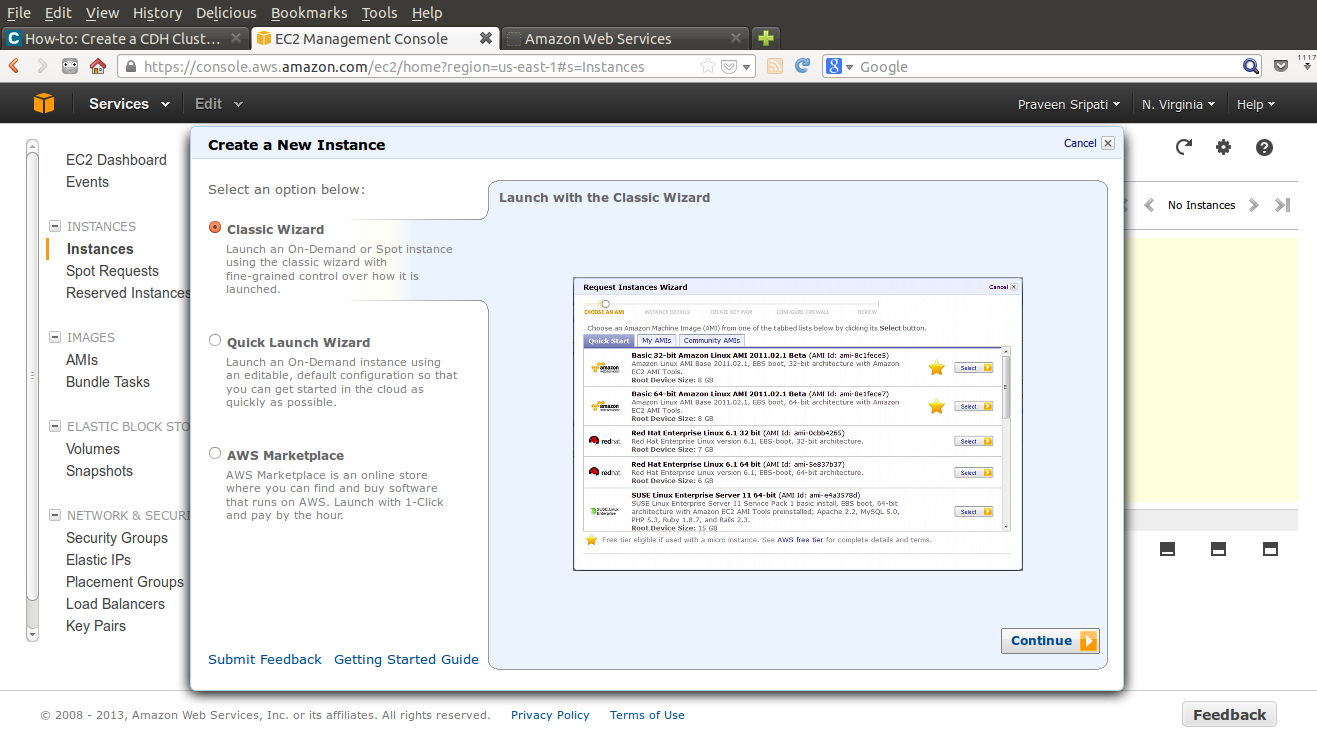Image resolution: width=1317 pixels, height=744 pixels.
Task: Open the home page with the house icon
Action: coord(98,66)
